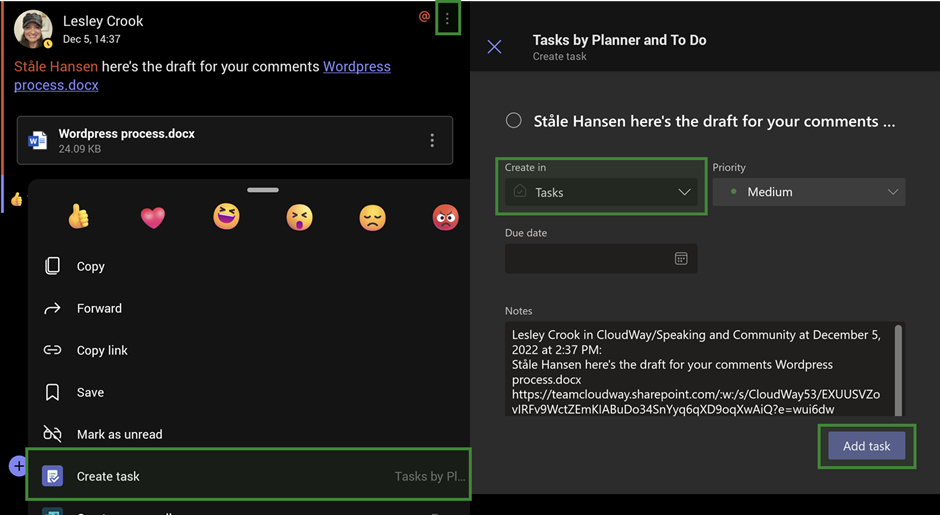React with red heart emoji
The image size is (940, 515).
tap(153, 217)
